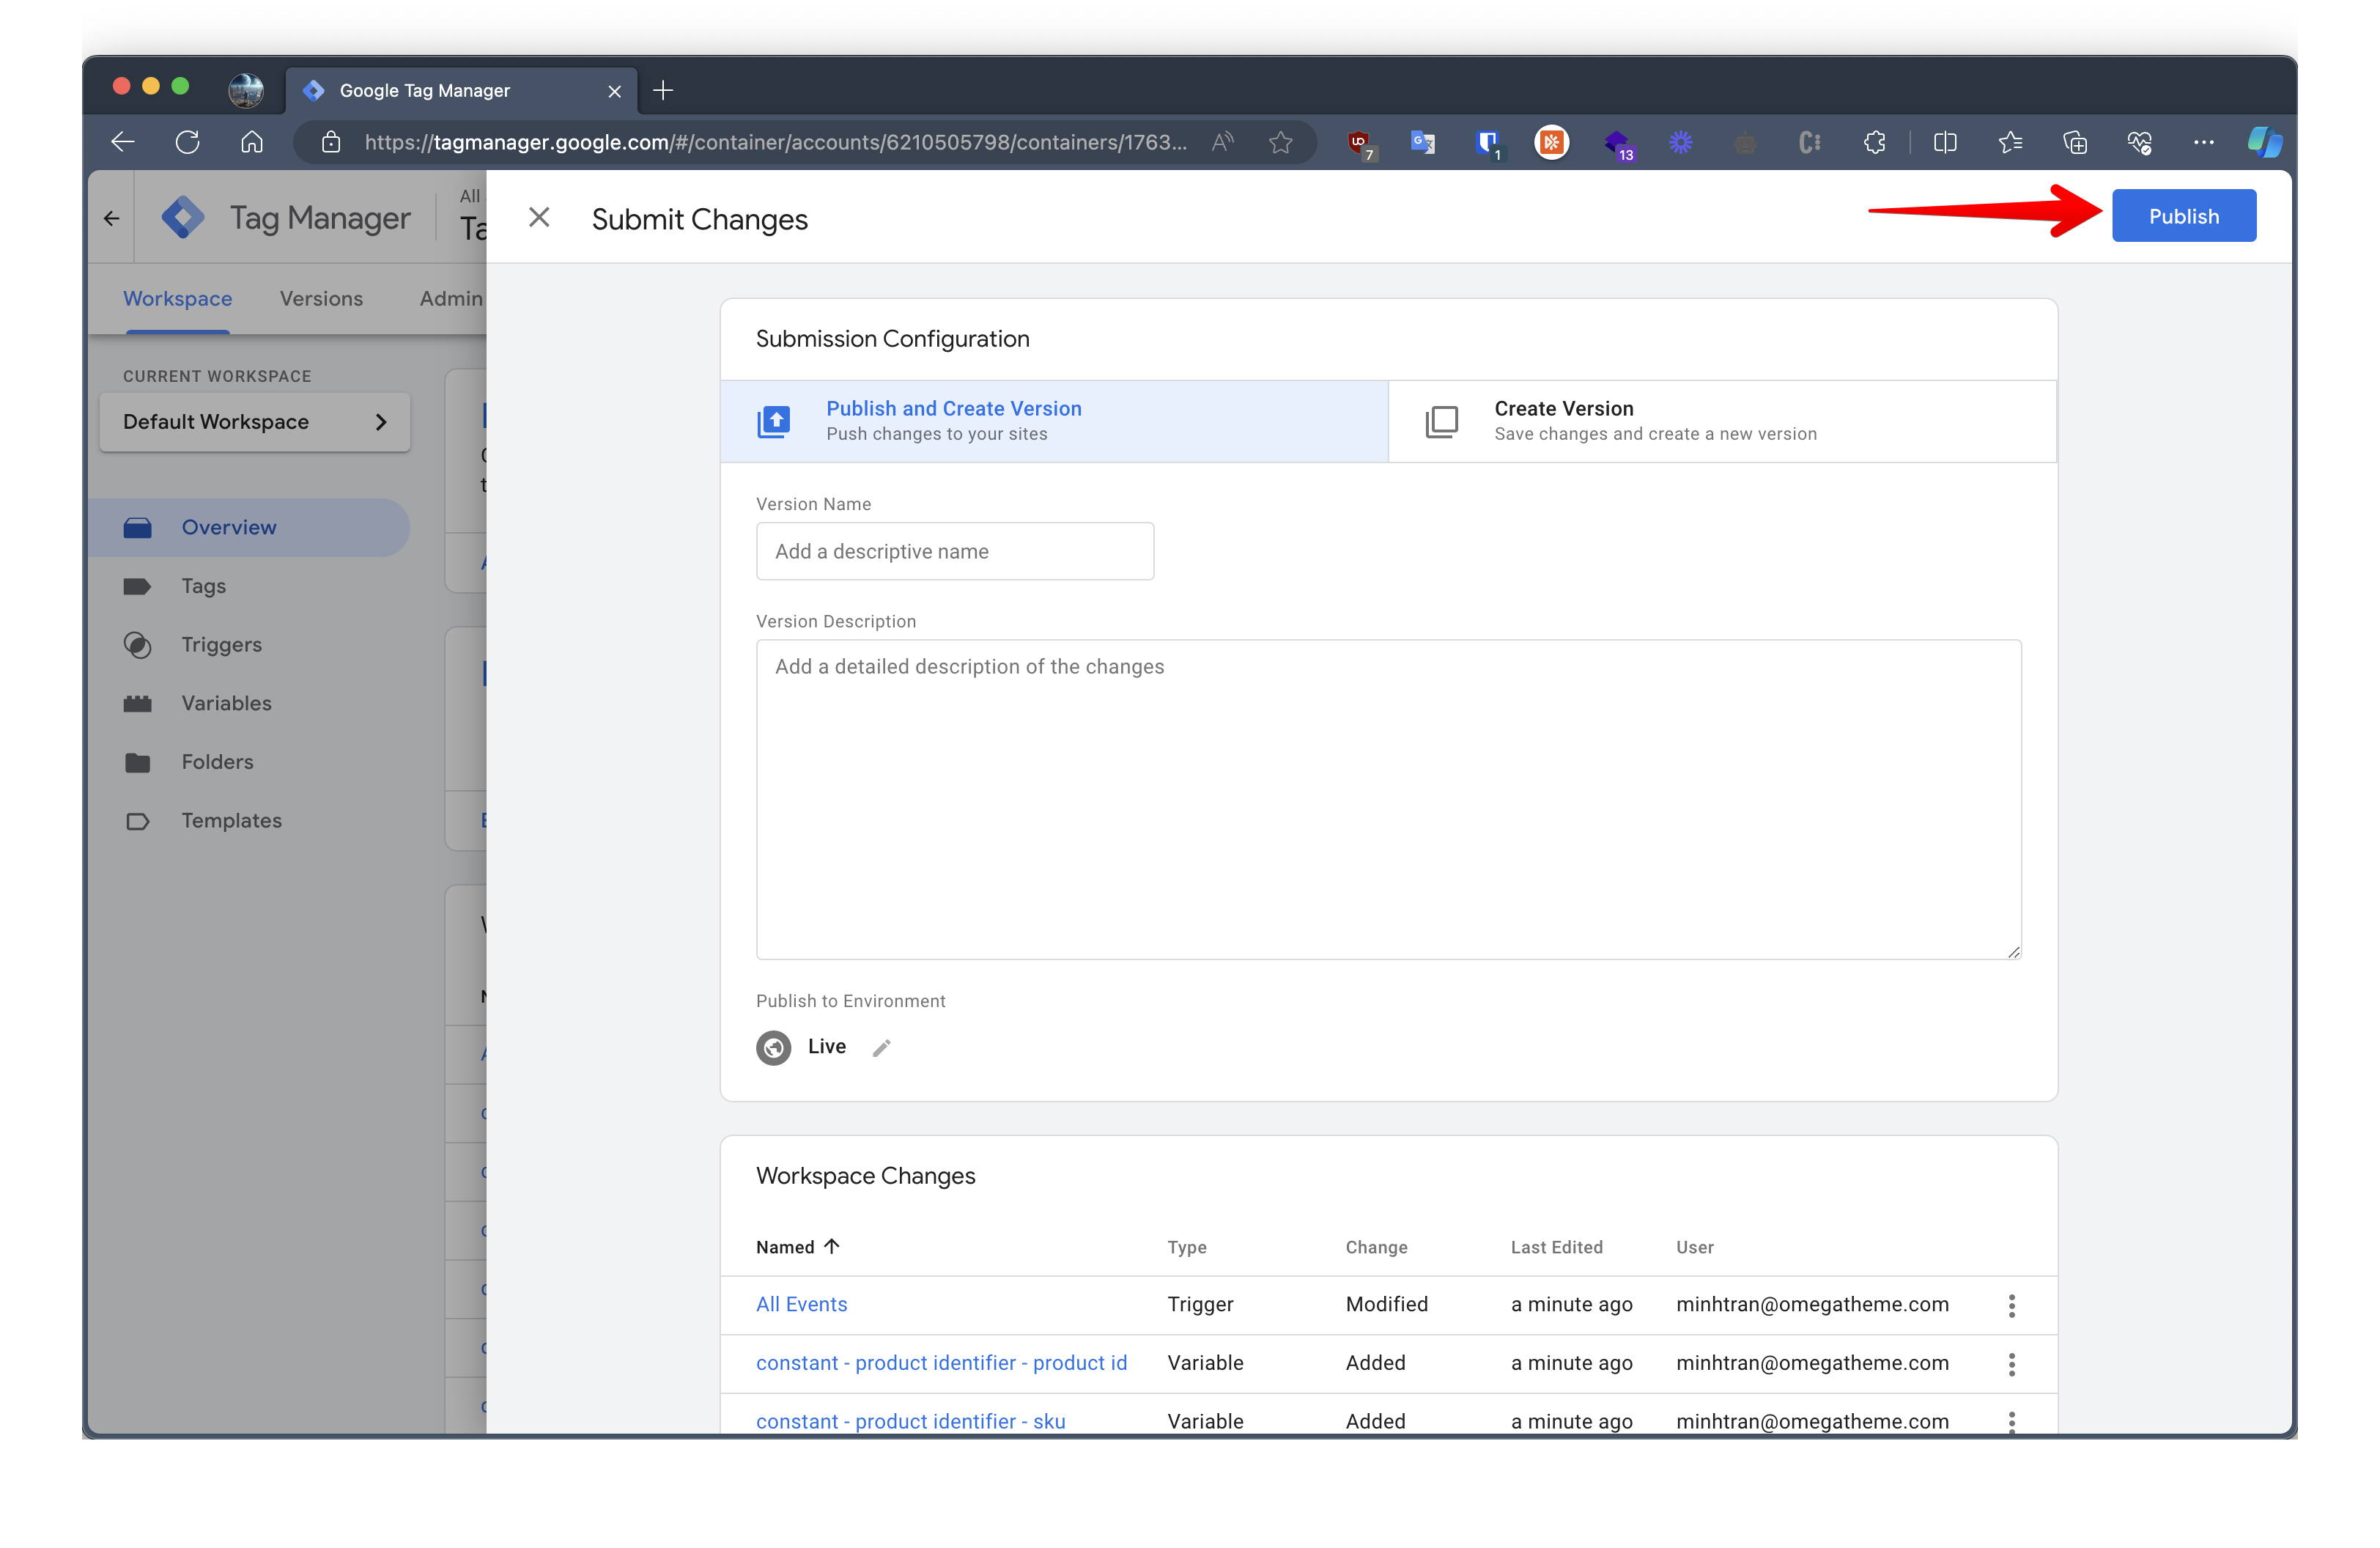Open the All Events trigger link
Viewport: 2380px width, 1548px height.
[x=801, y=1304]
